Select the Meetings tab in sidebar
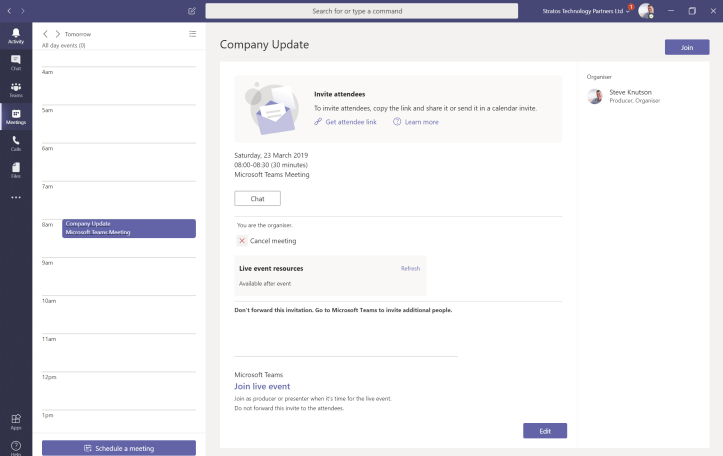The height and width of the screenshot is (456, 723). click(16, 116)
